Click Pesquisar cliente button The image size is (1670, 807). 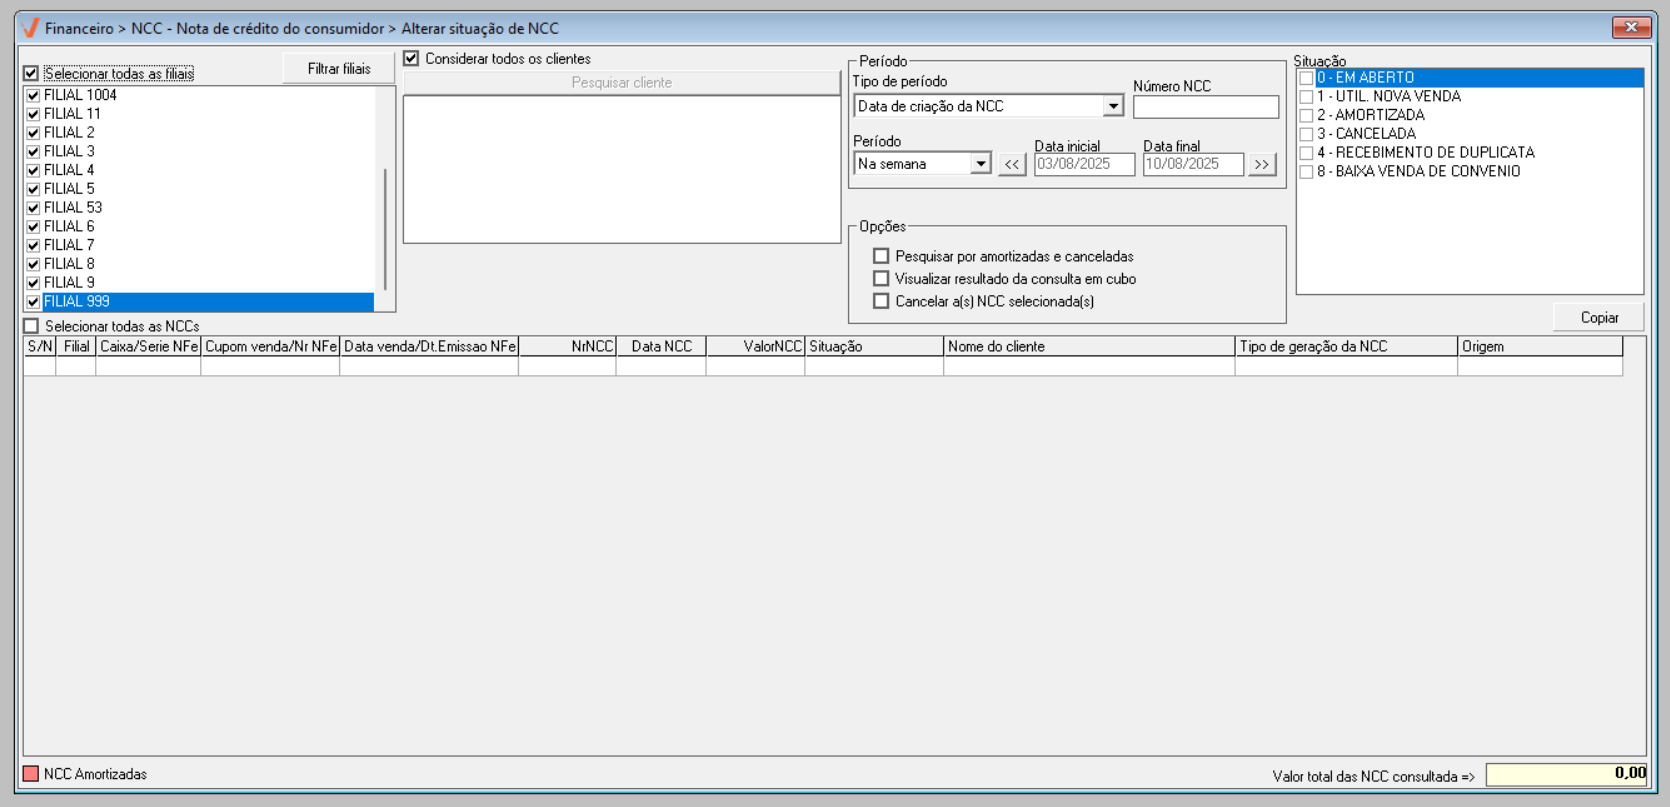tap(621, 83)
